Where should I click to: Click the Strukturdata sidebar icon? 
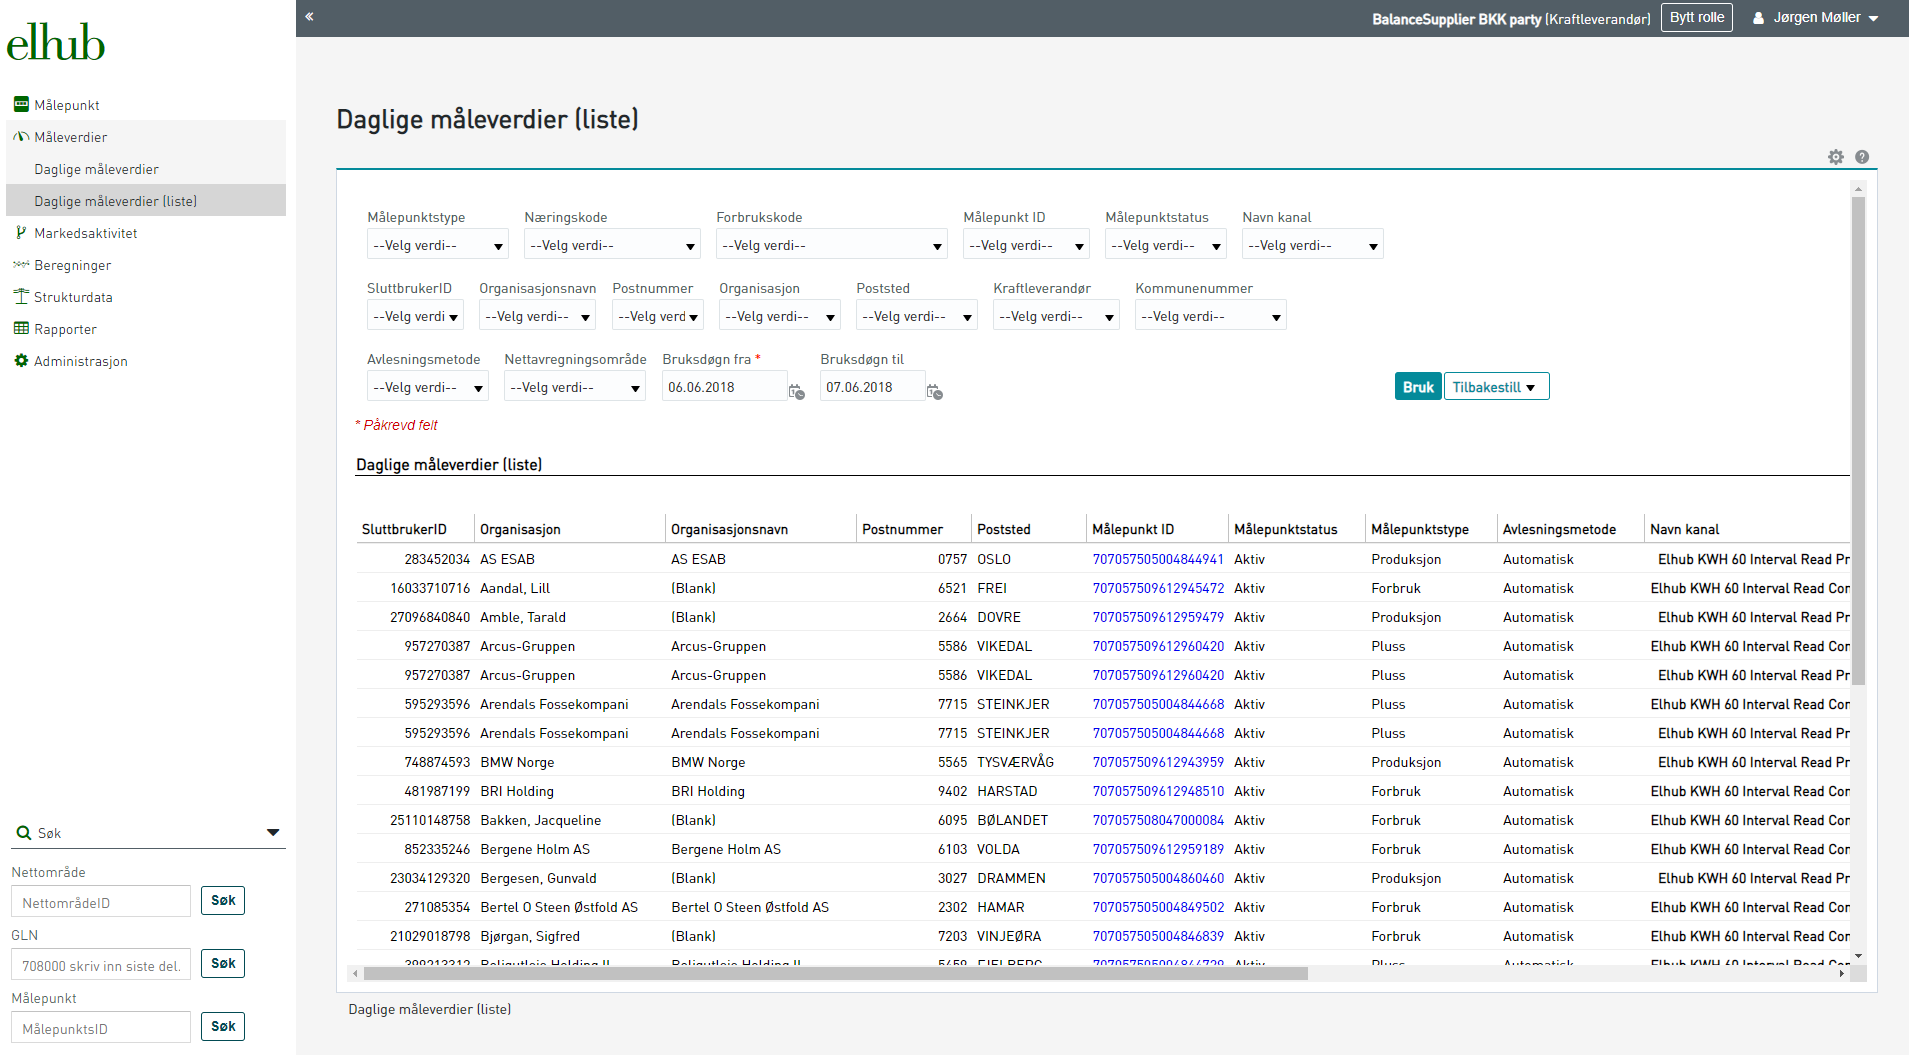[x=21, y=296]
